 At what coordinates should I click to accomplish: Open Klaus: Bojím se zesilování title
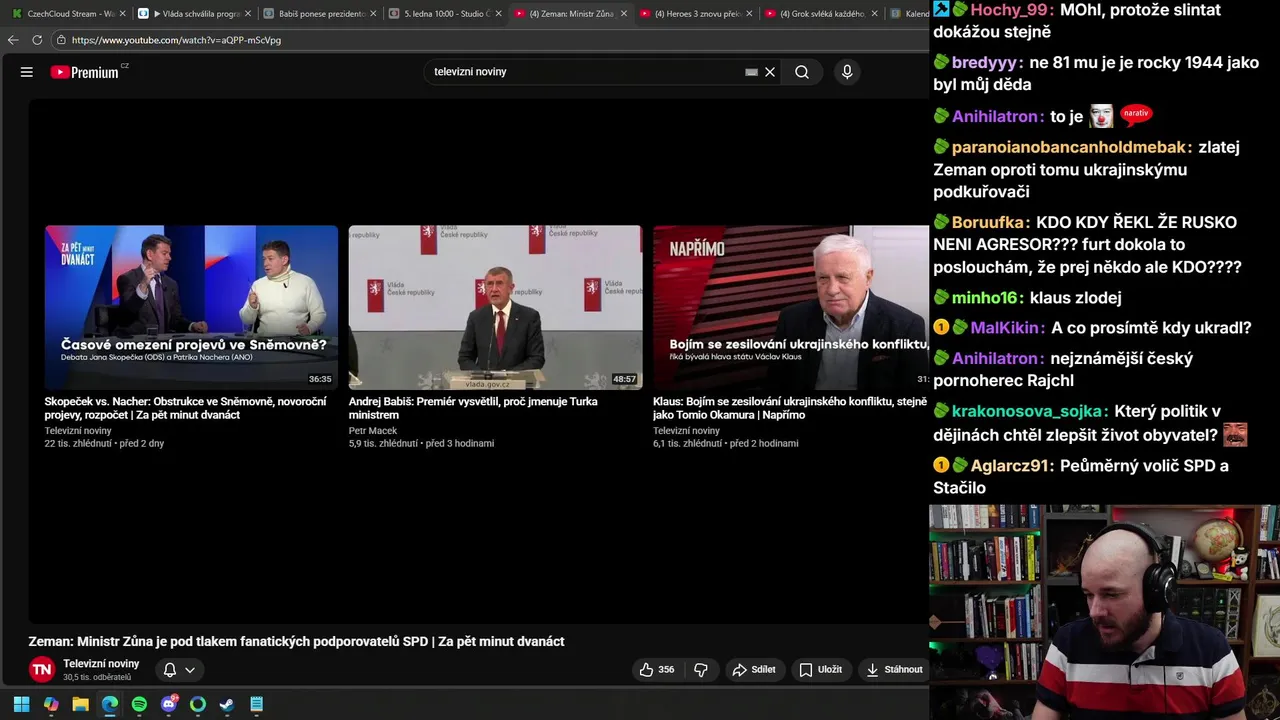tap(790, 408)
